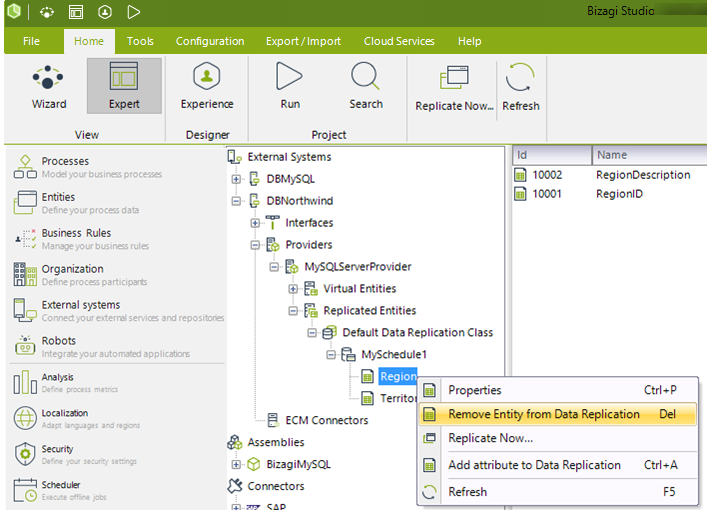The width and height of the screenshot is (707, 510).
Task: Switch to the Tools tab
Action: pos(140,41)
